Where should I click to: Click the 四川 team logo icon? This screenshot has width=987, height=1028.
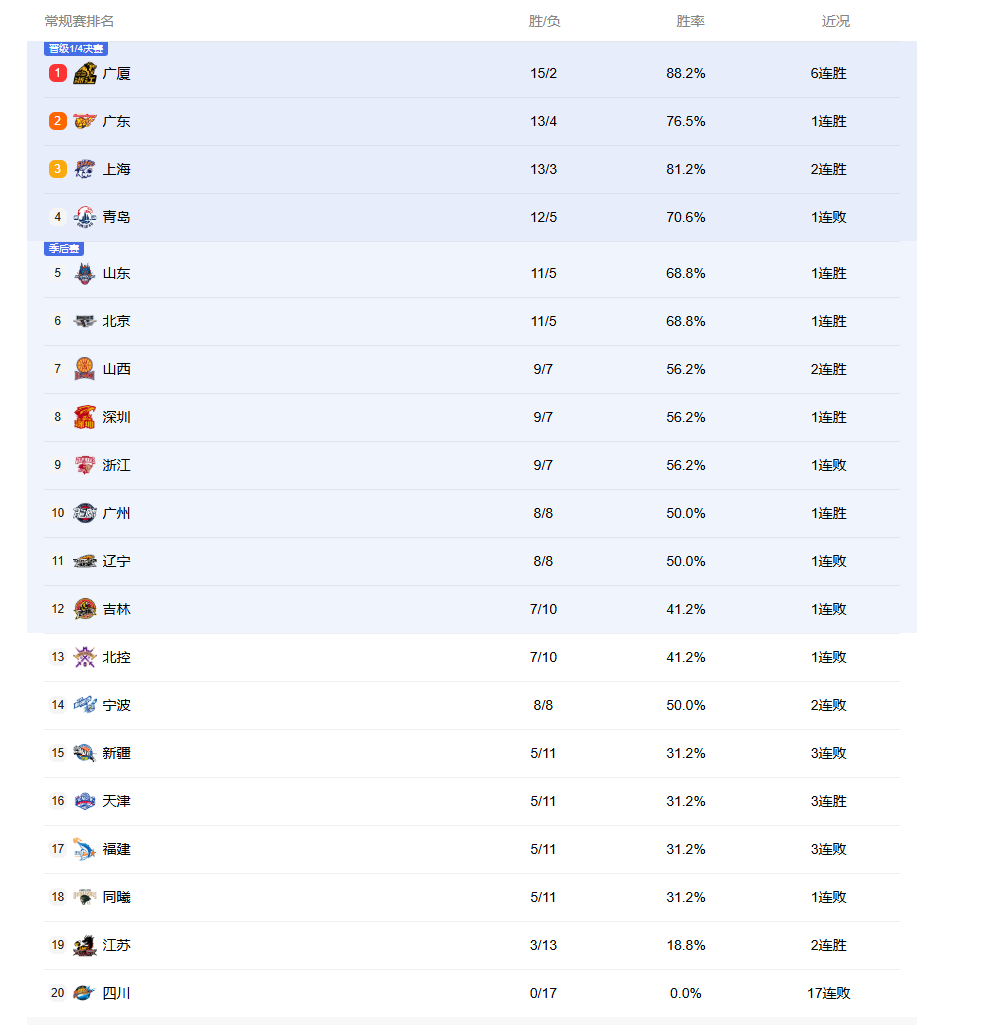(85, 993)
